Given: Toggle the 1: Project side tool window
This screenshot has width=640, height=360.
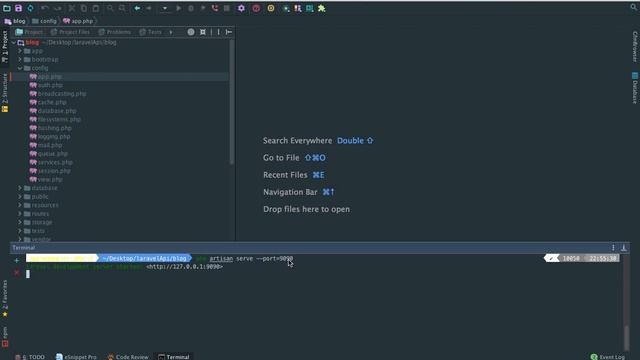Looking at the screenshot, I should (4, 46).
